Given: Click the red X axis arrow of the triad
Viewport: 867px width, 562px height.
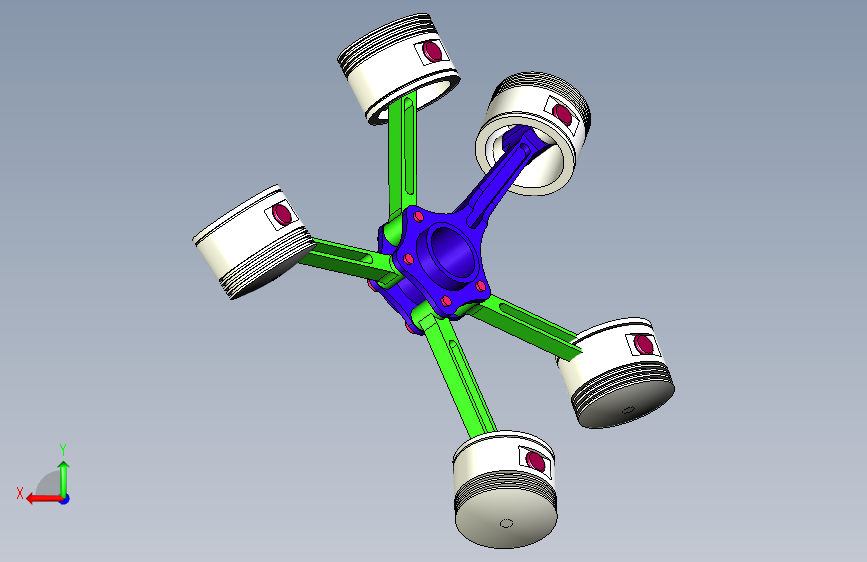Looking at the screenshot, I should [43, 499].
